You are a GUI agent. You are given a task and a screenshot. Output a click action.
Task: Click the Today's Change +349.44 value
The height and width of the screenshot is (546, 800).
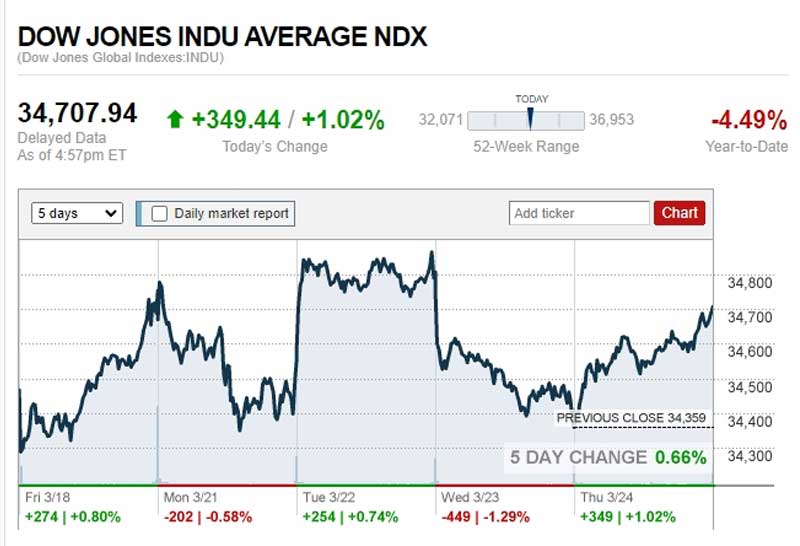pyautogui.click(x=236, y=121)
